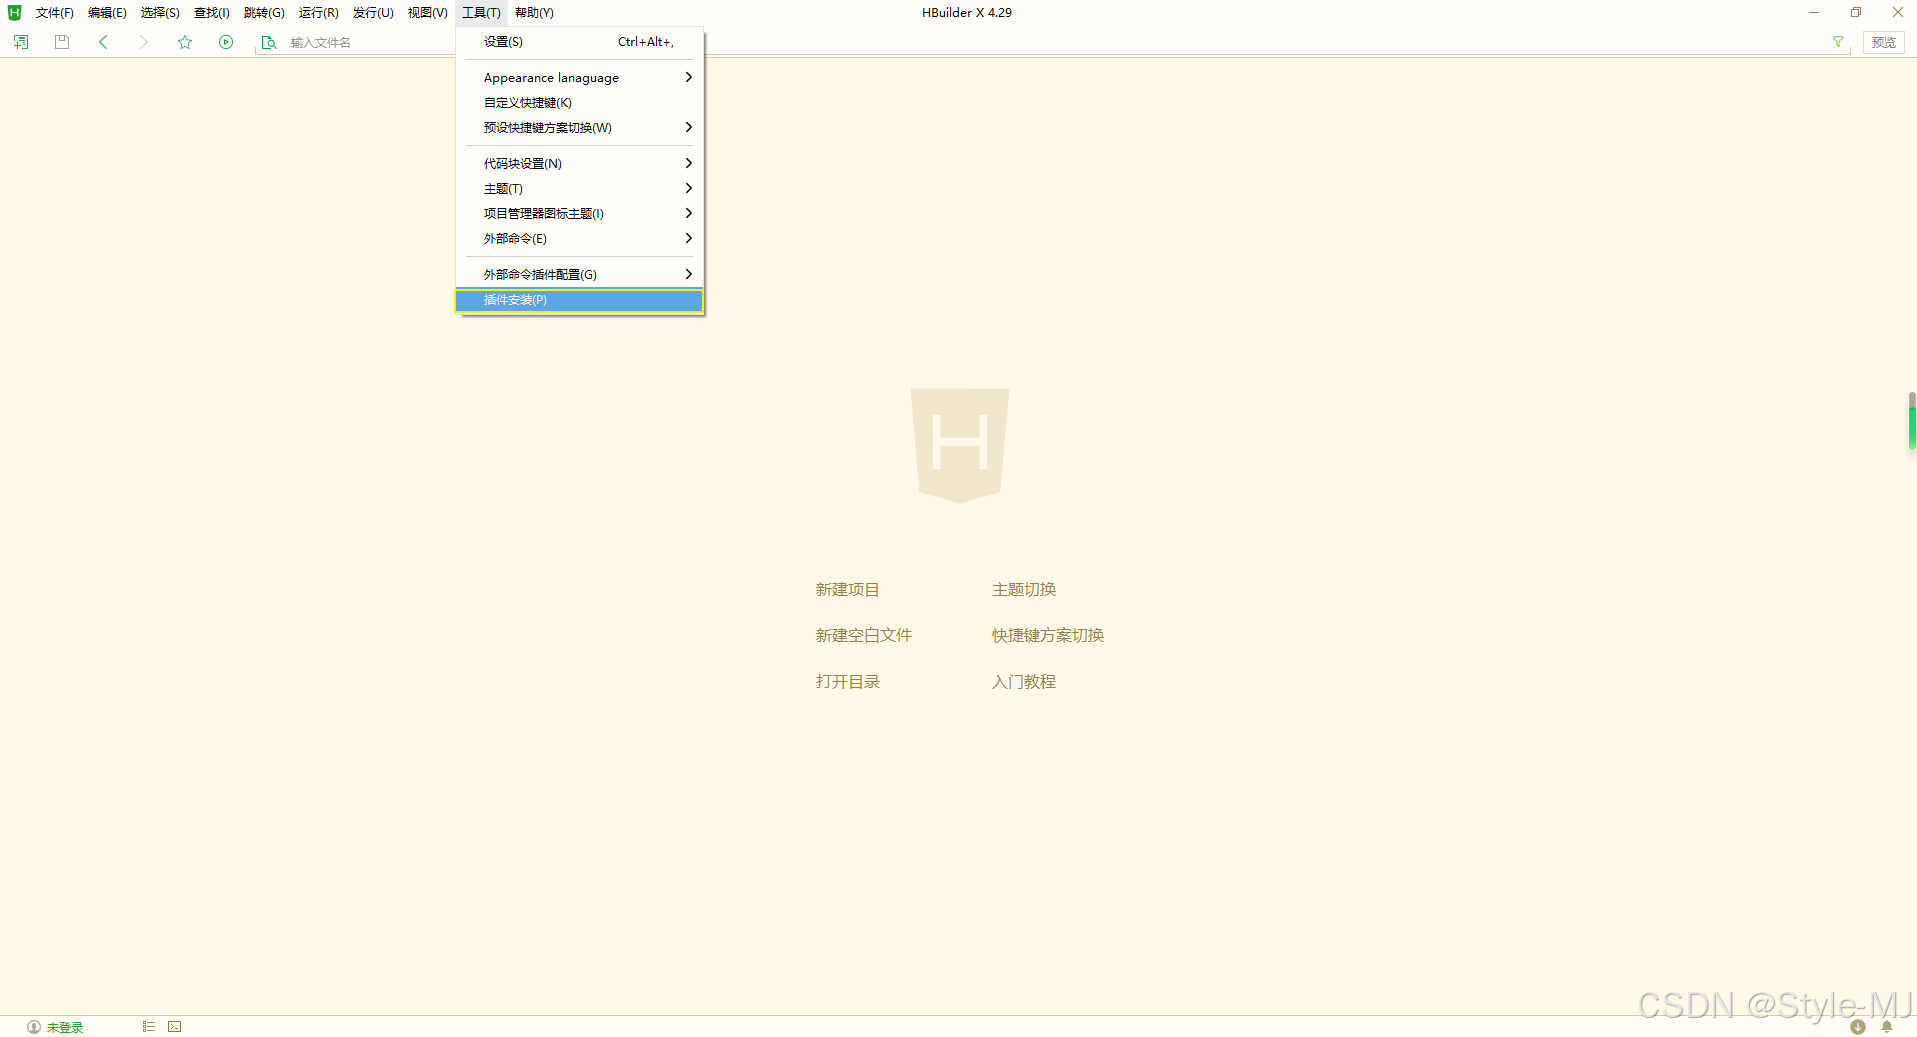
Task: Open the 文件(F) menu
Action: tap(55, 13)
